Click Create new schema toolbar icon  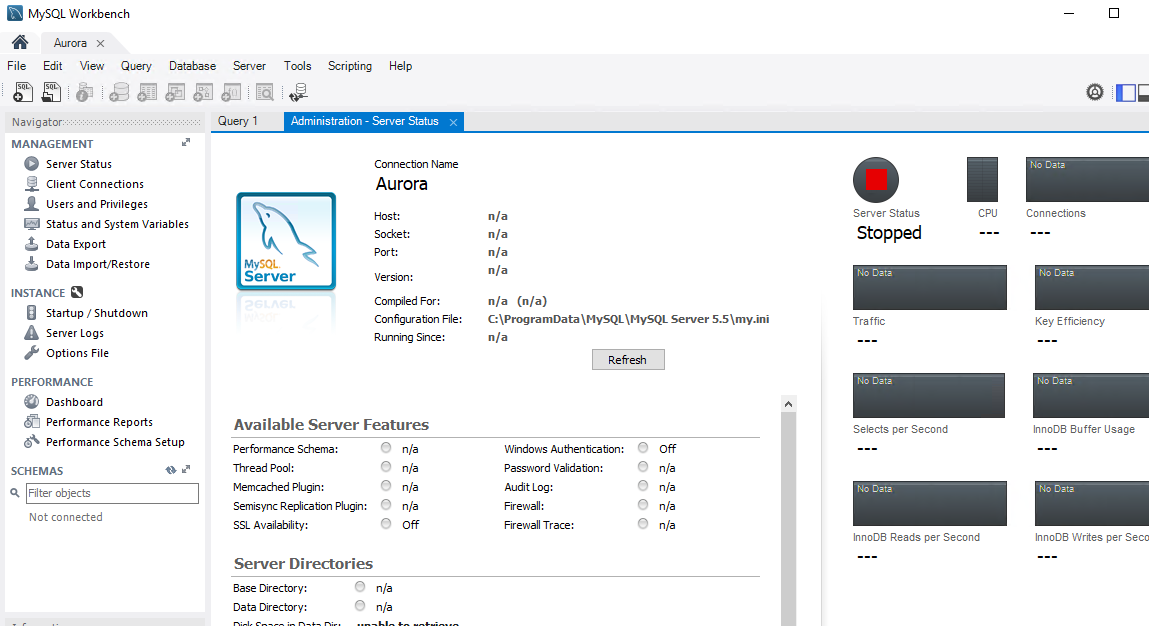[x=119, y=92]
